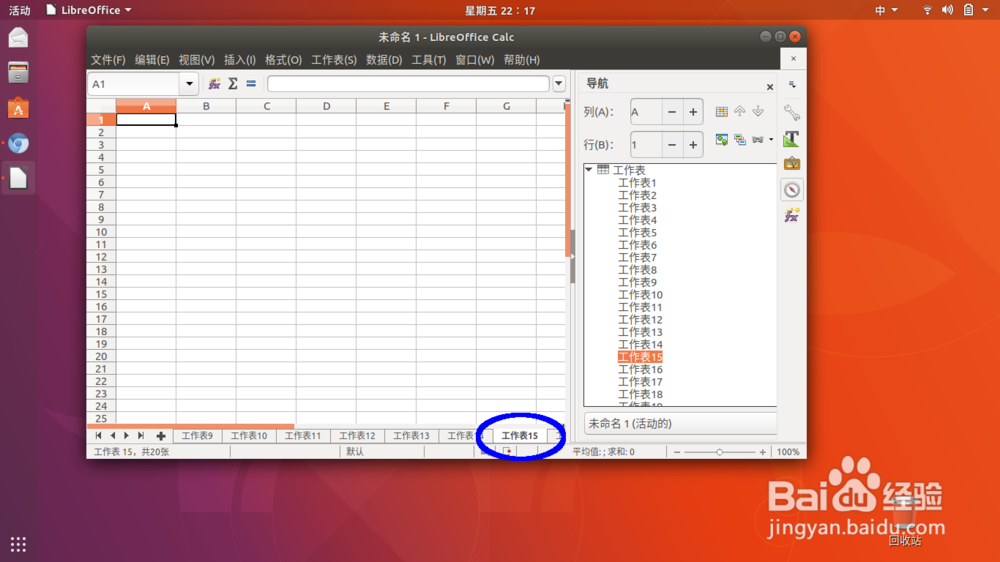Switch to the 工作表12 tab
1000x562 pixels.
(357, 436)
